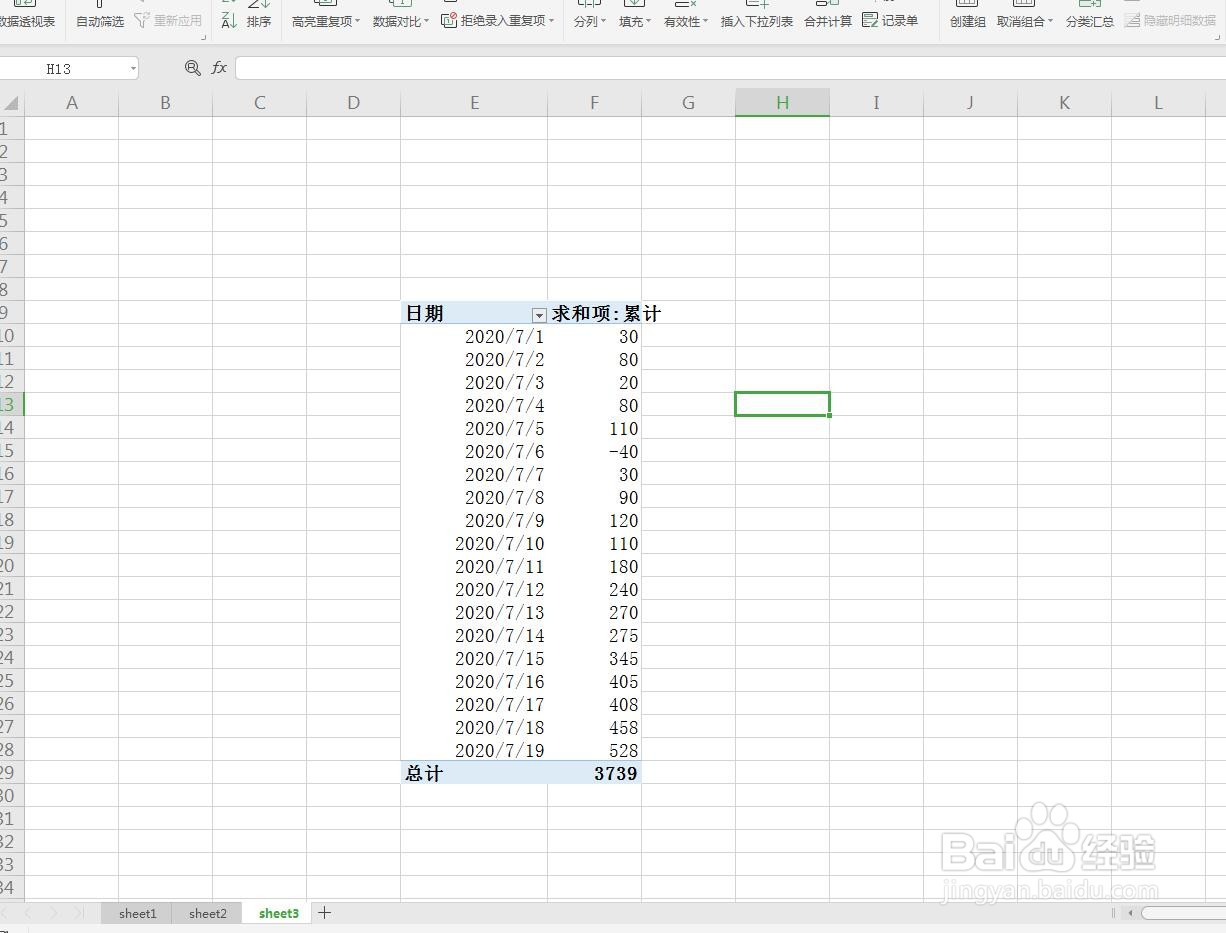This screenshot has height=933, width=1226.
Task: Add a new sheet with the + button
Action: (324, 913)
